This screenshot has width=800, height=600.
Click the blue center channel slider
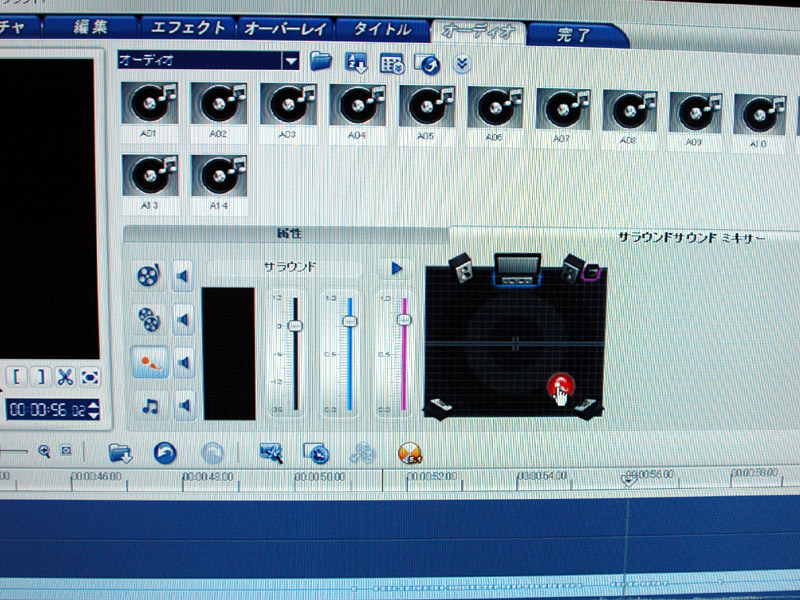pos(349,321)
